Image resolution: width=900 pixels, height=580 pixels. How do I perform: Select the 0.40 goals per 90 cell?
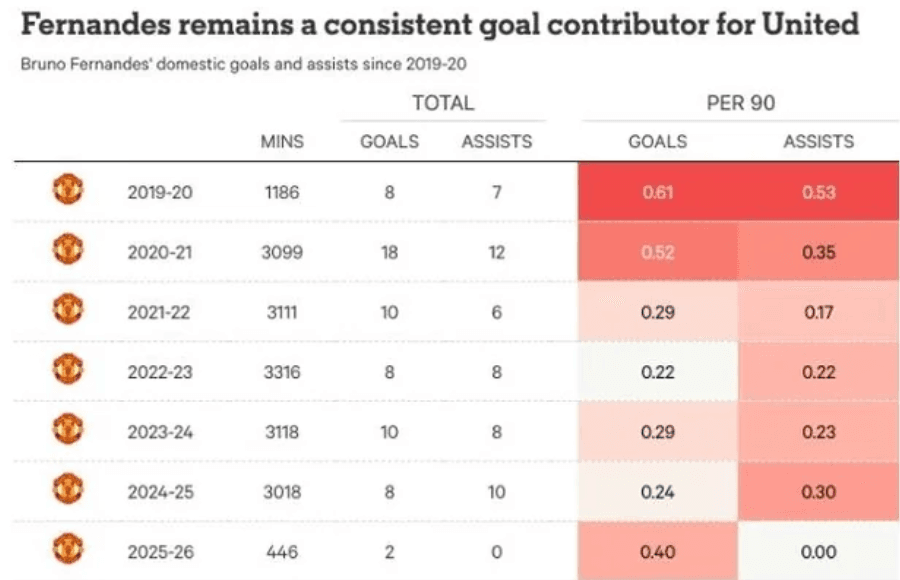tap(657, 551)
